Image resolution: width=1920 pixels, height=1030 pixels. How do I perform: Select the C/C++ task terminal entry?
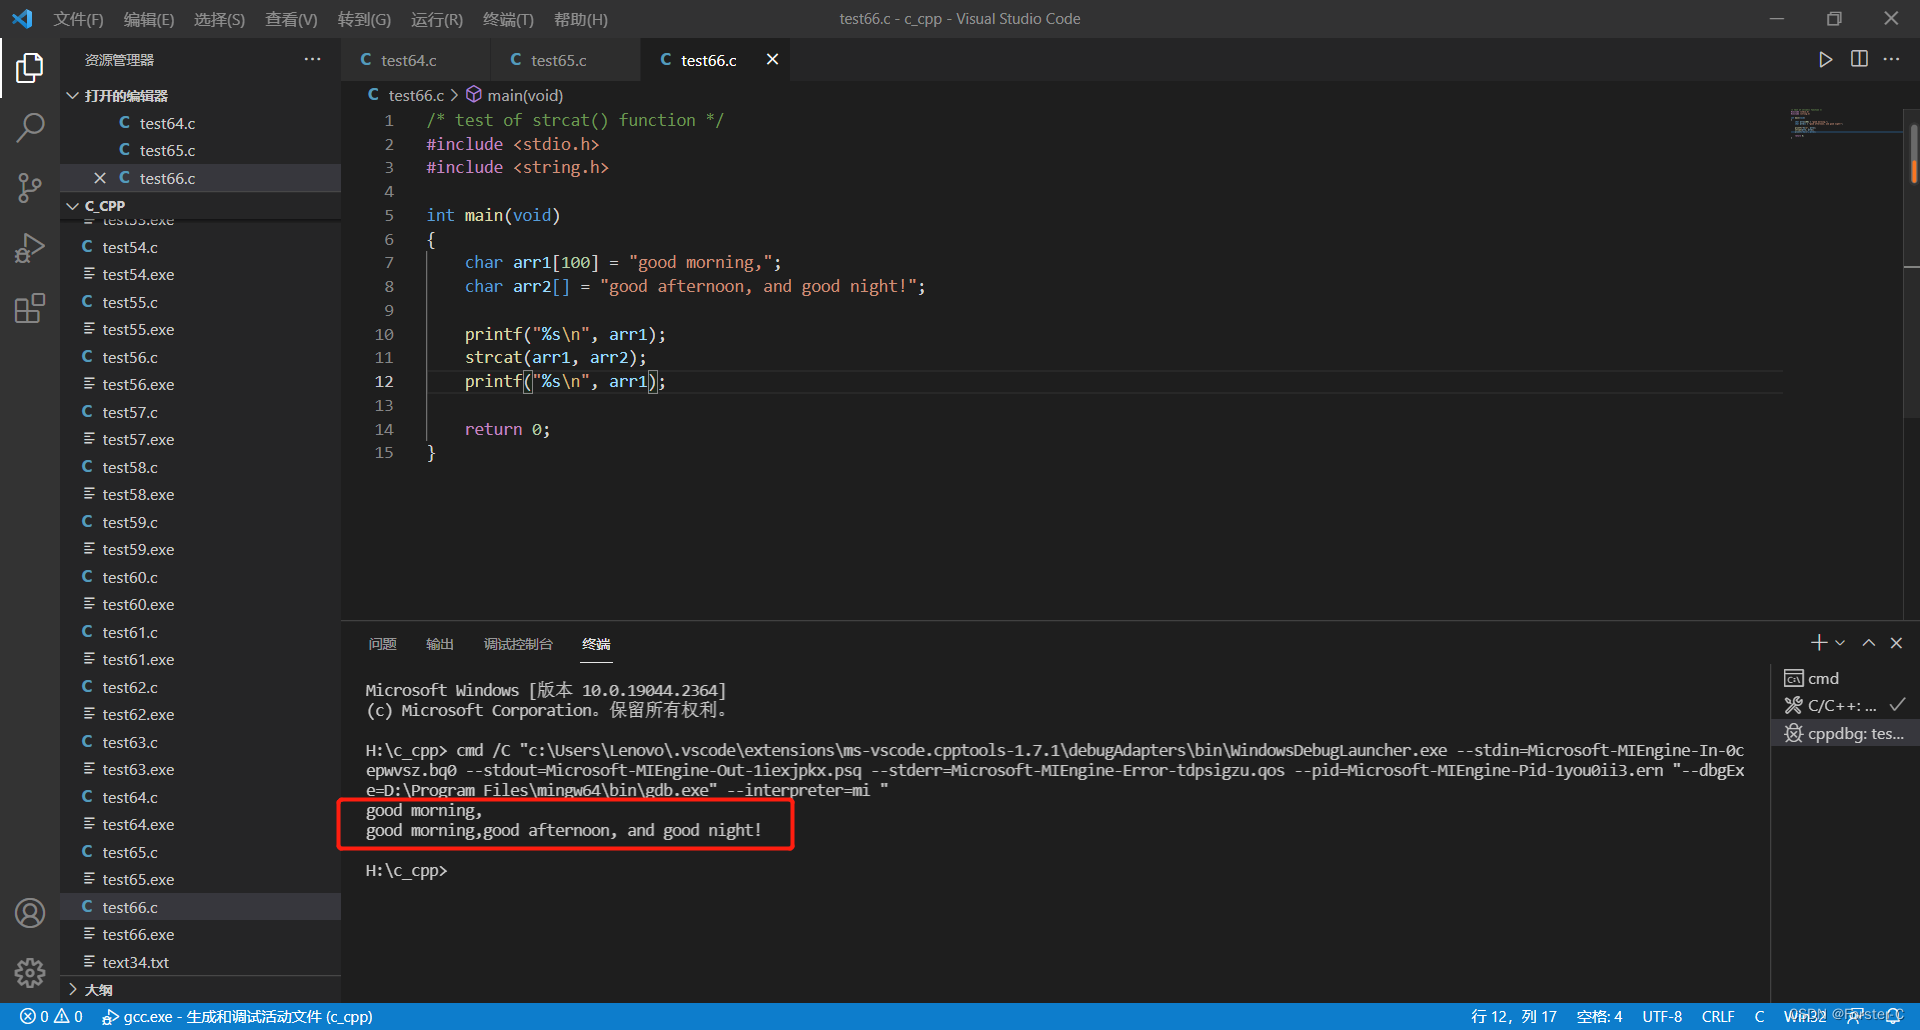tap(1845, 706)
